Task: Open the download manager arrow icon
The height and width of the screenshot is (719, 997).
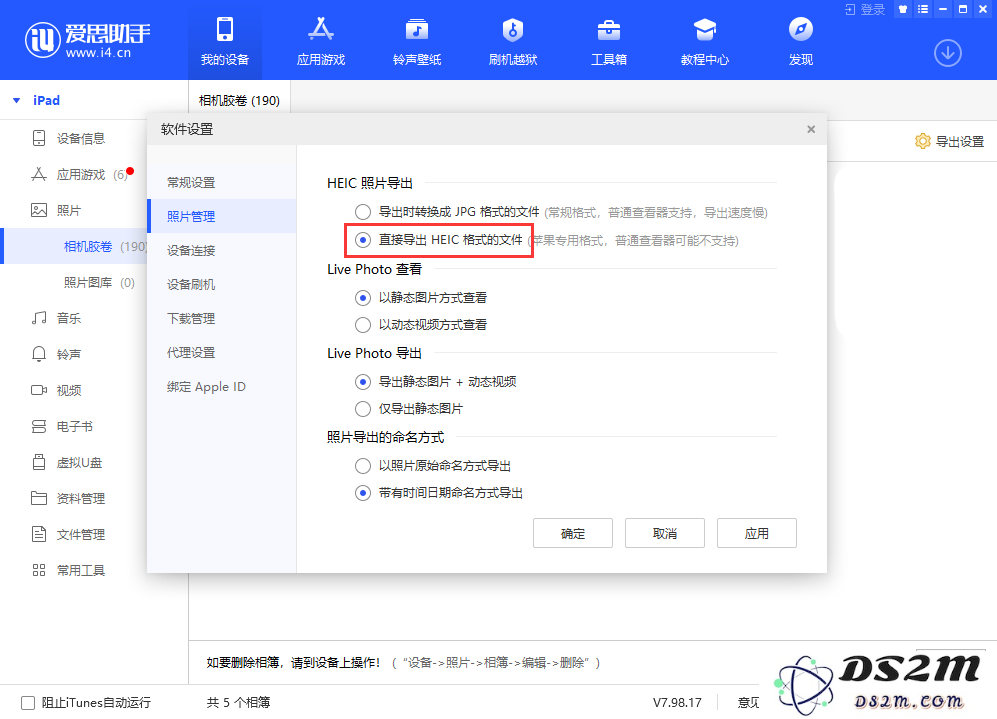Action: click(x=947, y=53)
